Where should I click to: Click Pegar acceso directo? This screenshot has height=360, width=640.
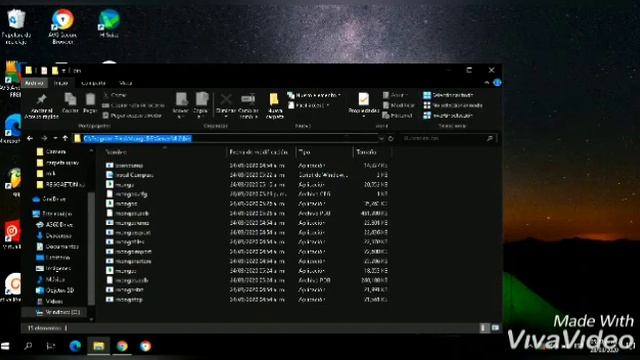(132, 116)
